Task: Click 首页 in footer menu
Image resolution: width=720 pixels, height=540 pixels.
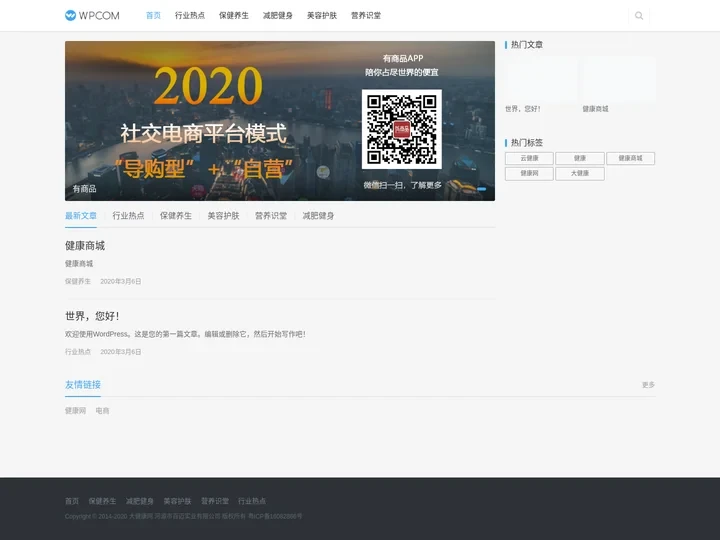Action: [x=72, y=501]
